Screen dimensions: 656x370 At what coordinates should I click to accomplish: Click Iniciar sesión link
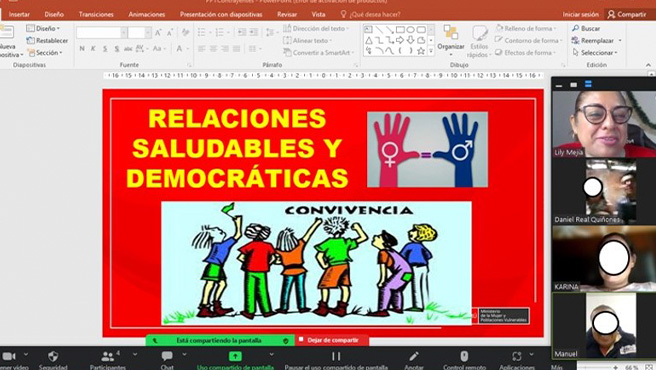(x=580, y=14)
